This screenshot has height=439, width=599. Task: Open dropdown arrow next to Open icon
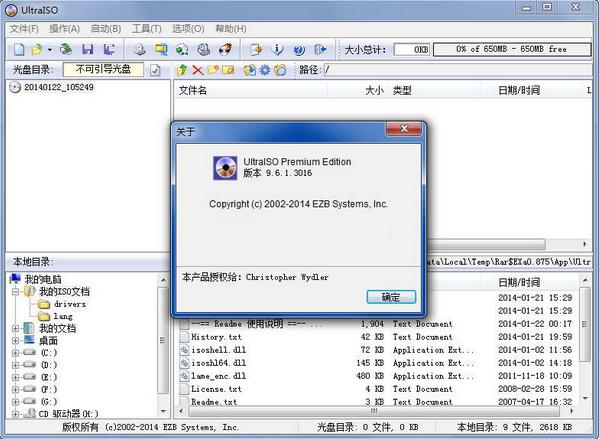point(50,50)
